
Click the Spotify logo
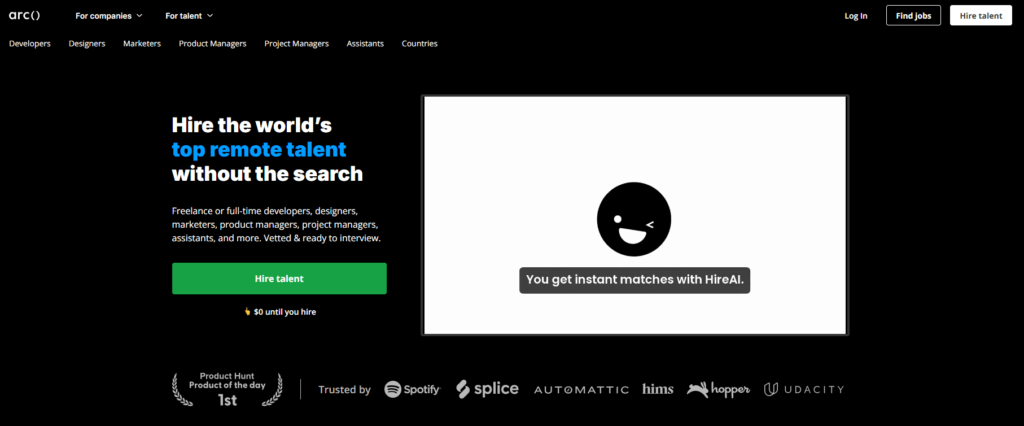point(413,389)
